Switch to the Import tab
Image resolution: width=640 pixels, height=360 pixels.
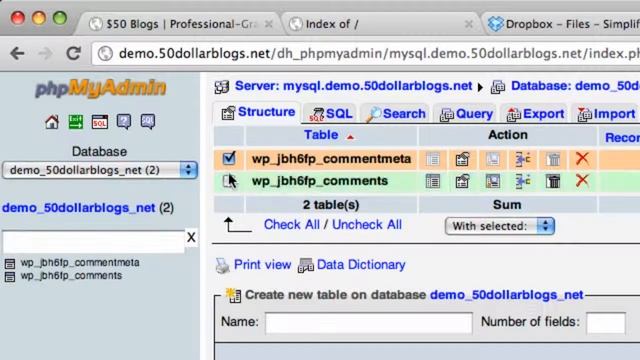click(x=607, y=113)
